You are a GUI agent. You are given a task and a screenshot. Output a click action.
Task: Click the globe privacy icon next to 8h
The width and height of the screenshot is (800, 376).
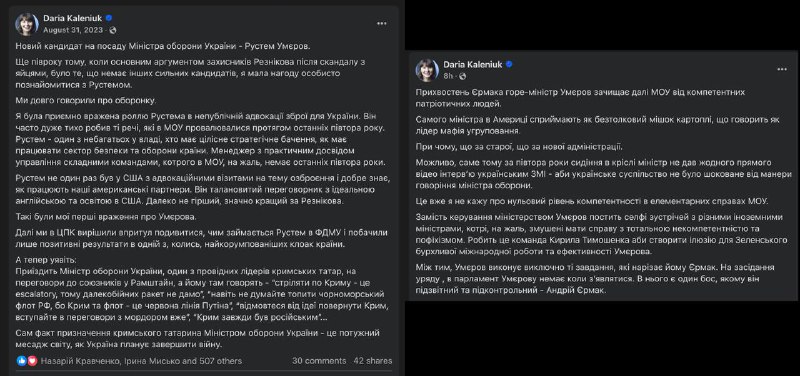463,76
